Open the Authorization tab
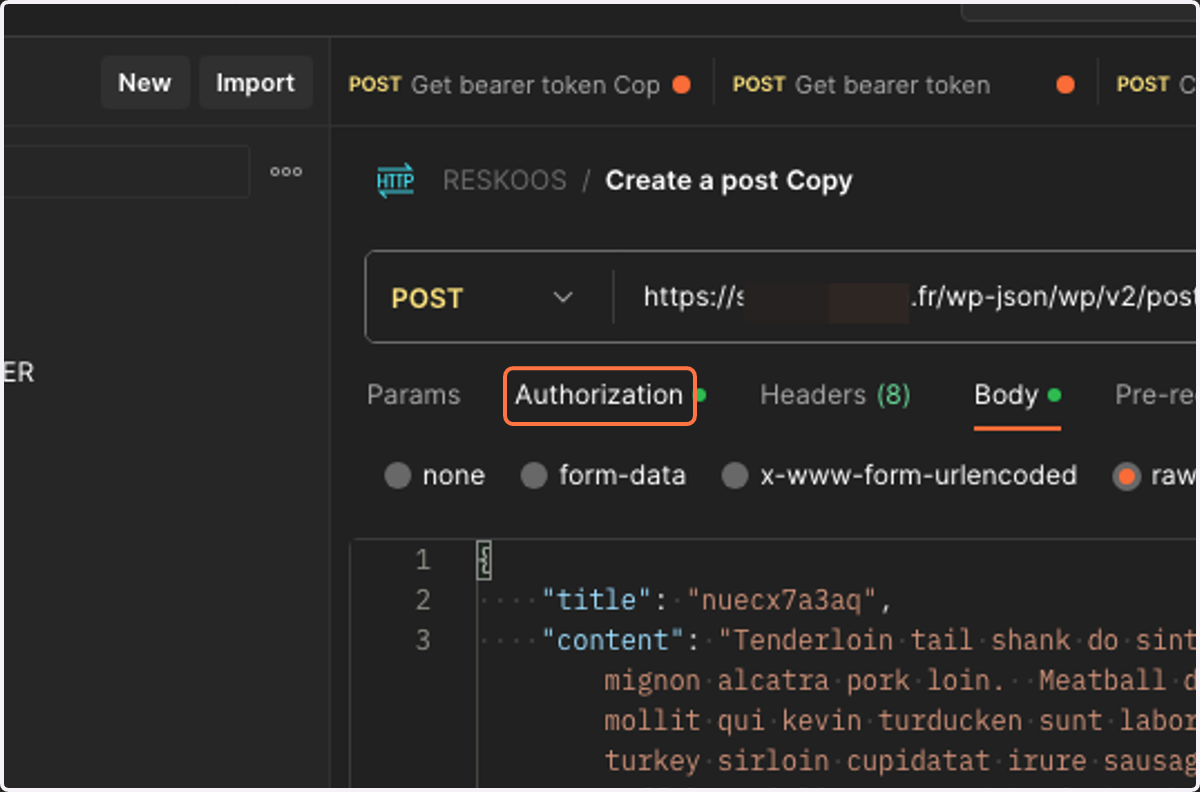 tap(599, 395)
